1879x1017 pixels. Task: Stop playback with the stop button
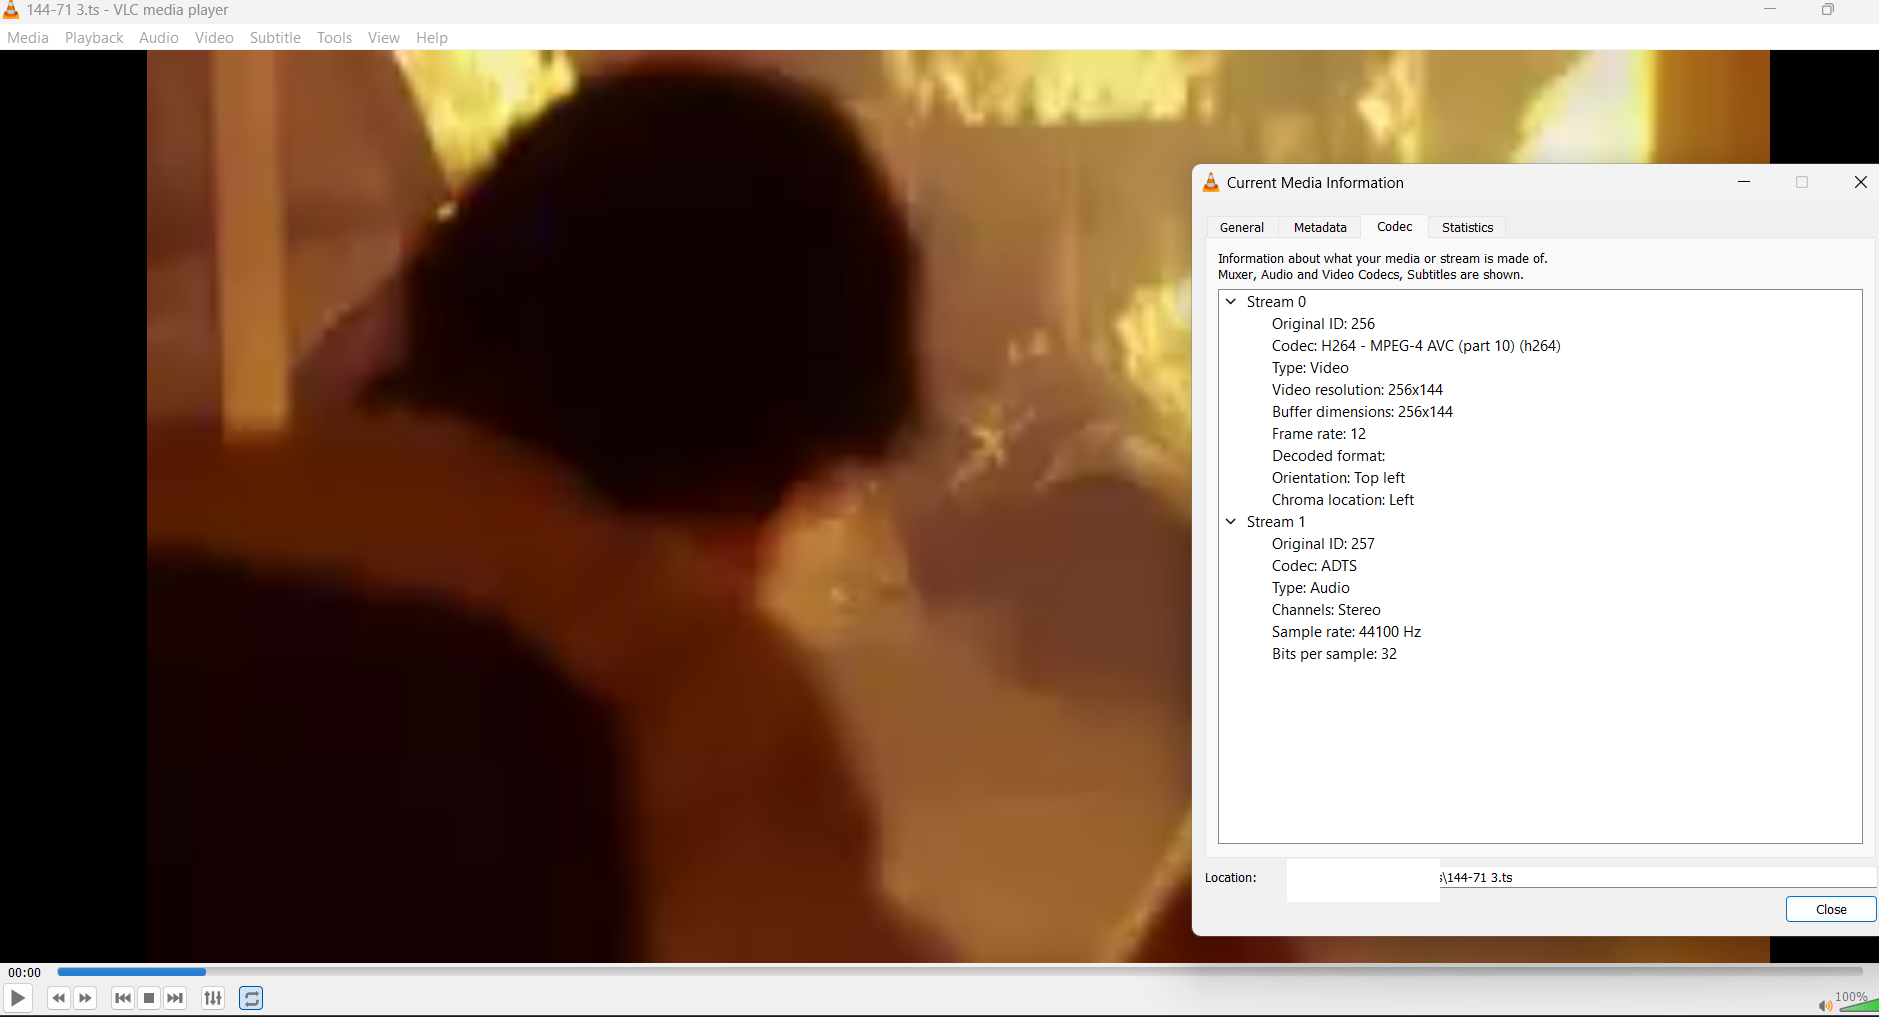tap(149, 998)
